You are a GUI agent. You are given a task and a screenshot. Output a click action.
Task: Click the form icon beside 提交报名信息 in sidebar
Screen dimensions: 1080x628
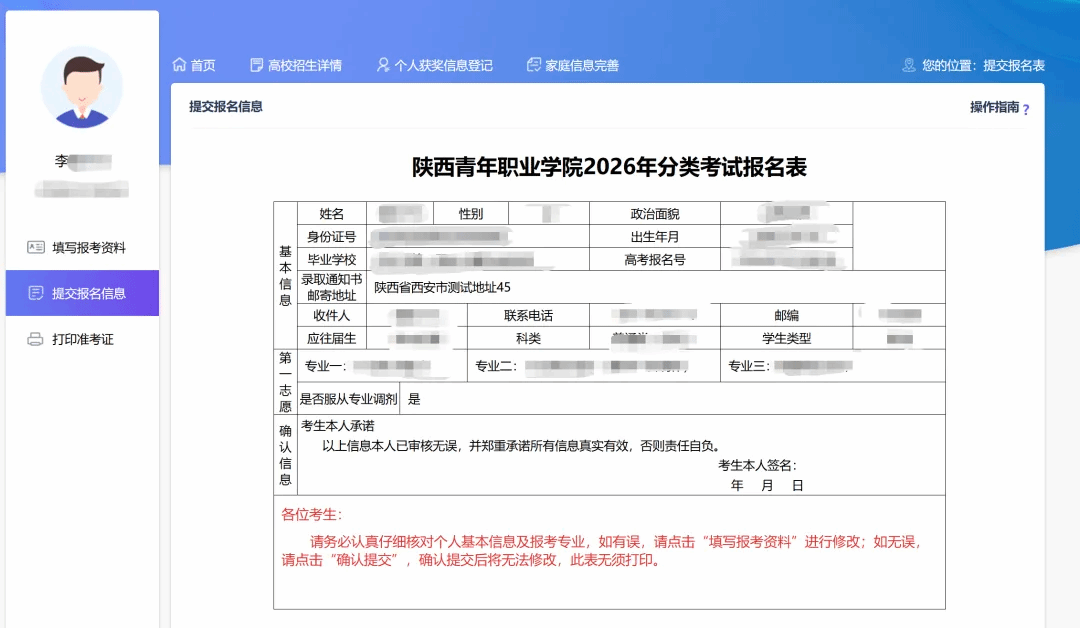36,293
